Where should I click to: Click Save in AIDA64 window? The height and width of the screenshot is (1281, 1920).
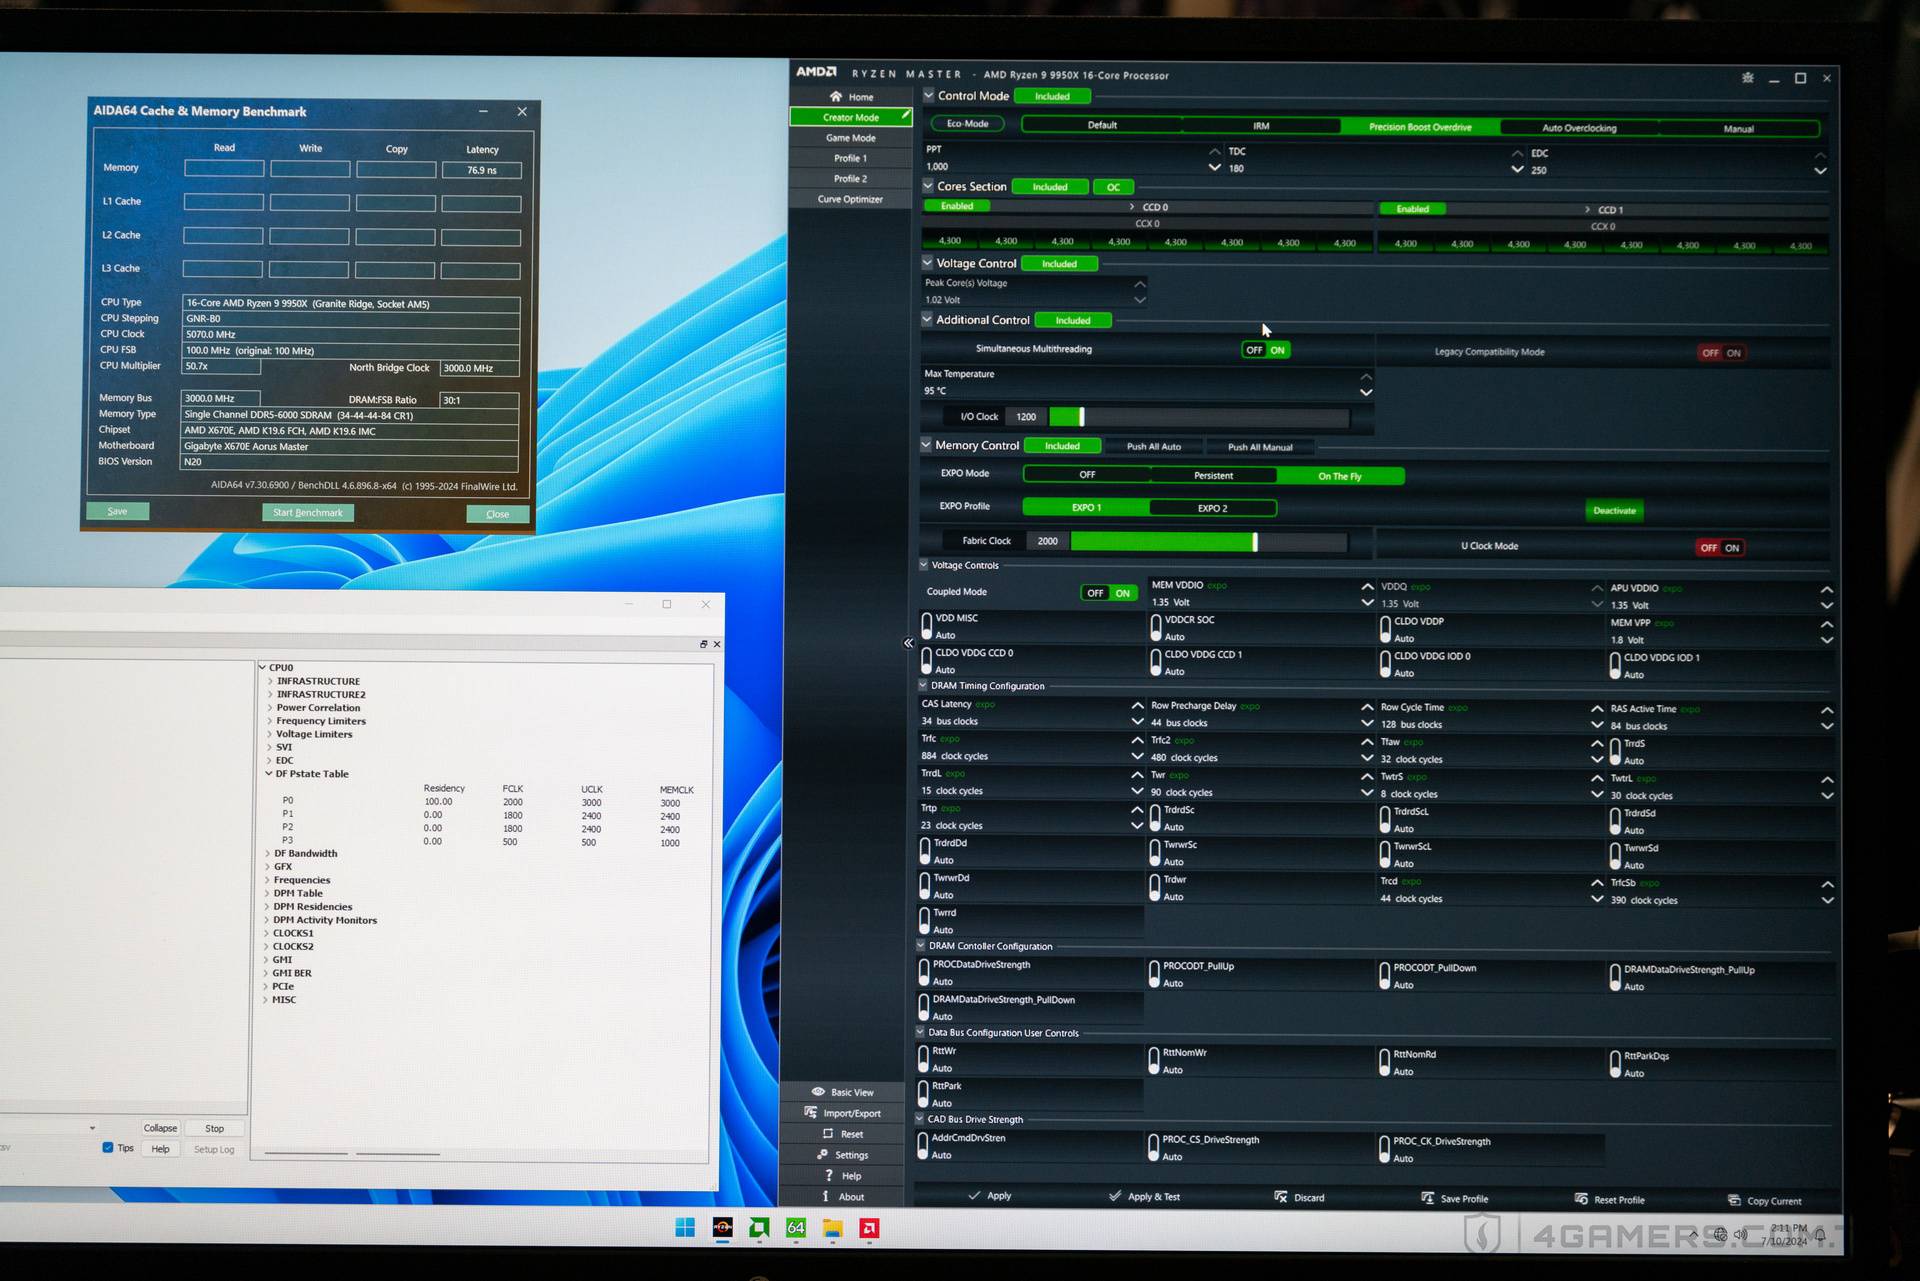click(x=117, y=511)
